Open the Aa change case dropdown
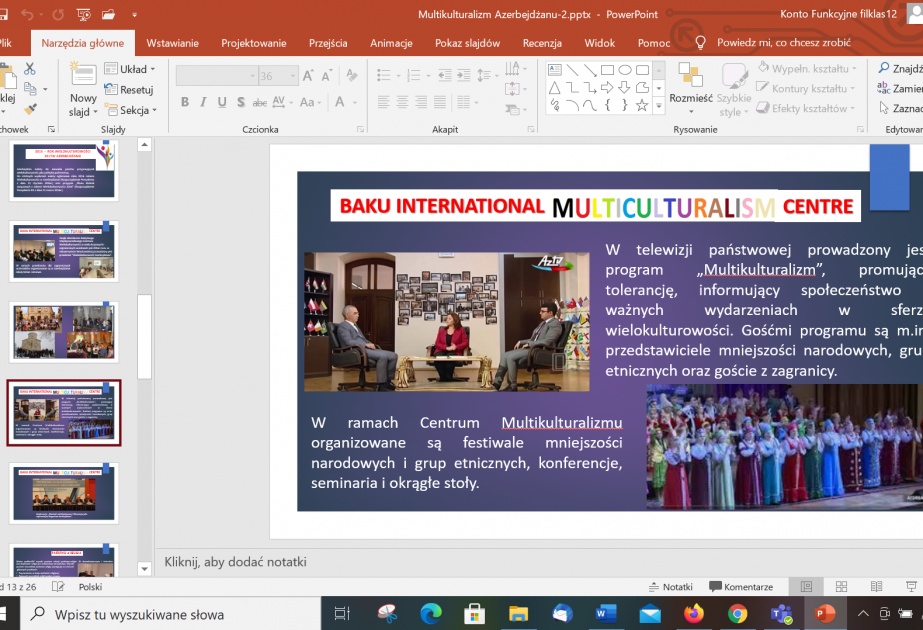 tap(310, 102)
